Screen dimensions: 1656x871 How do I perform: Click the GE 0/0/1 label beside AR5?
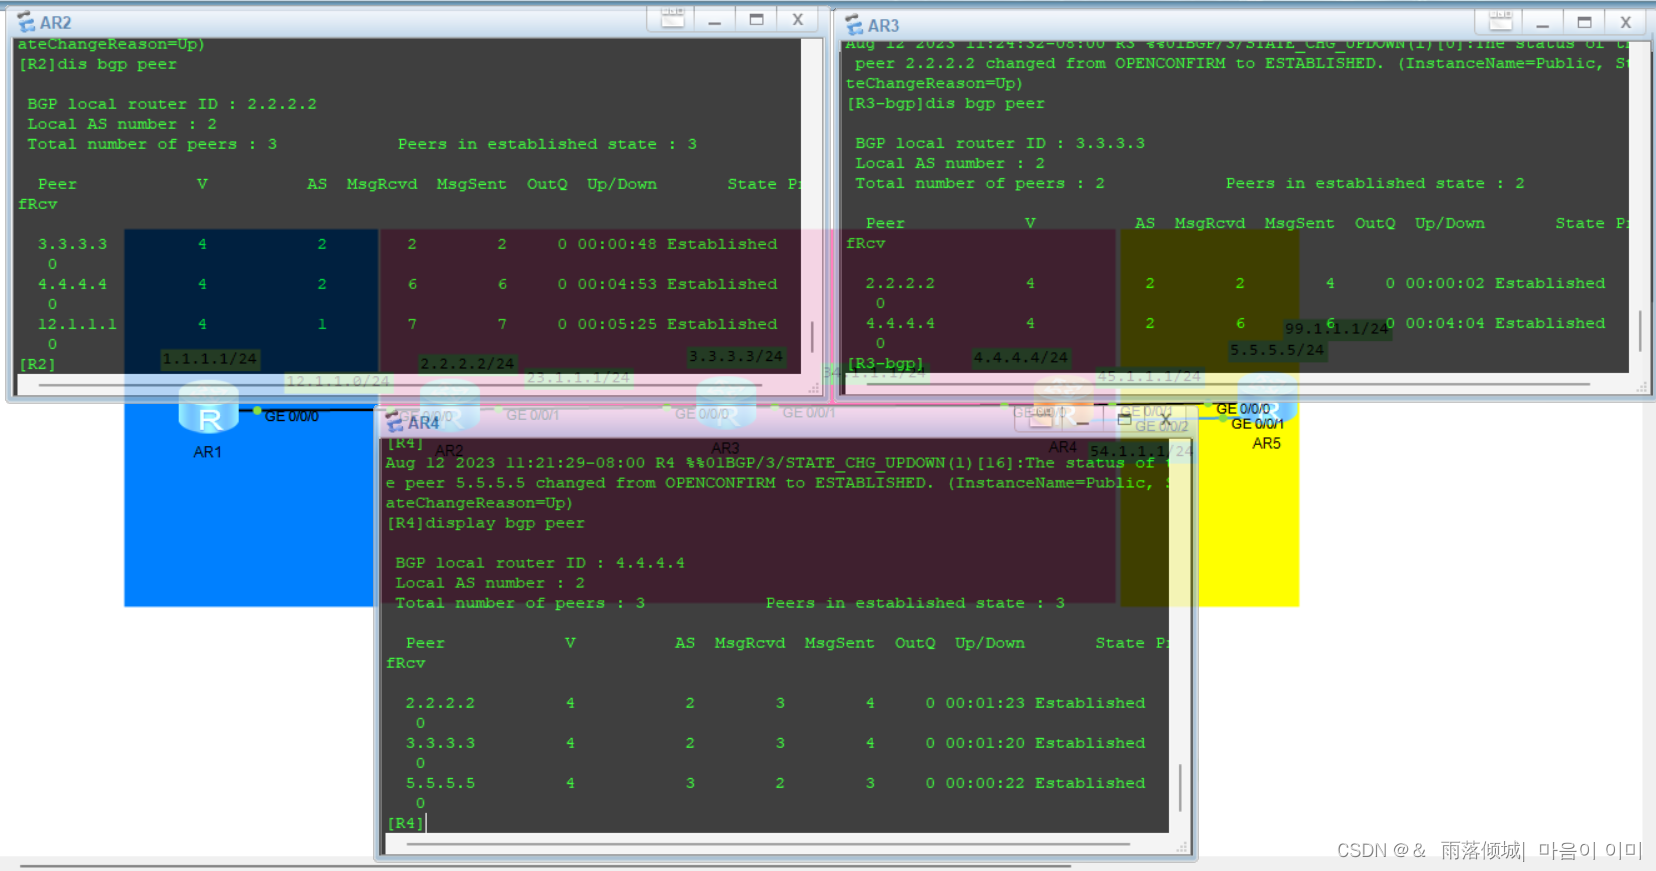point(1258,424)
